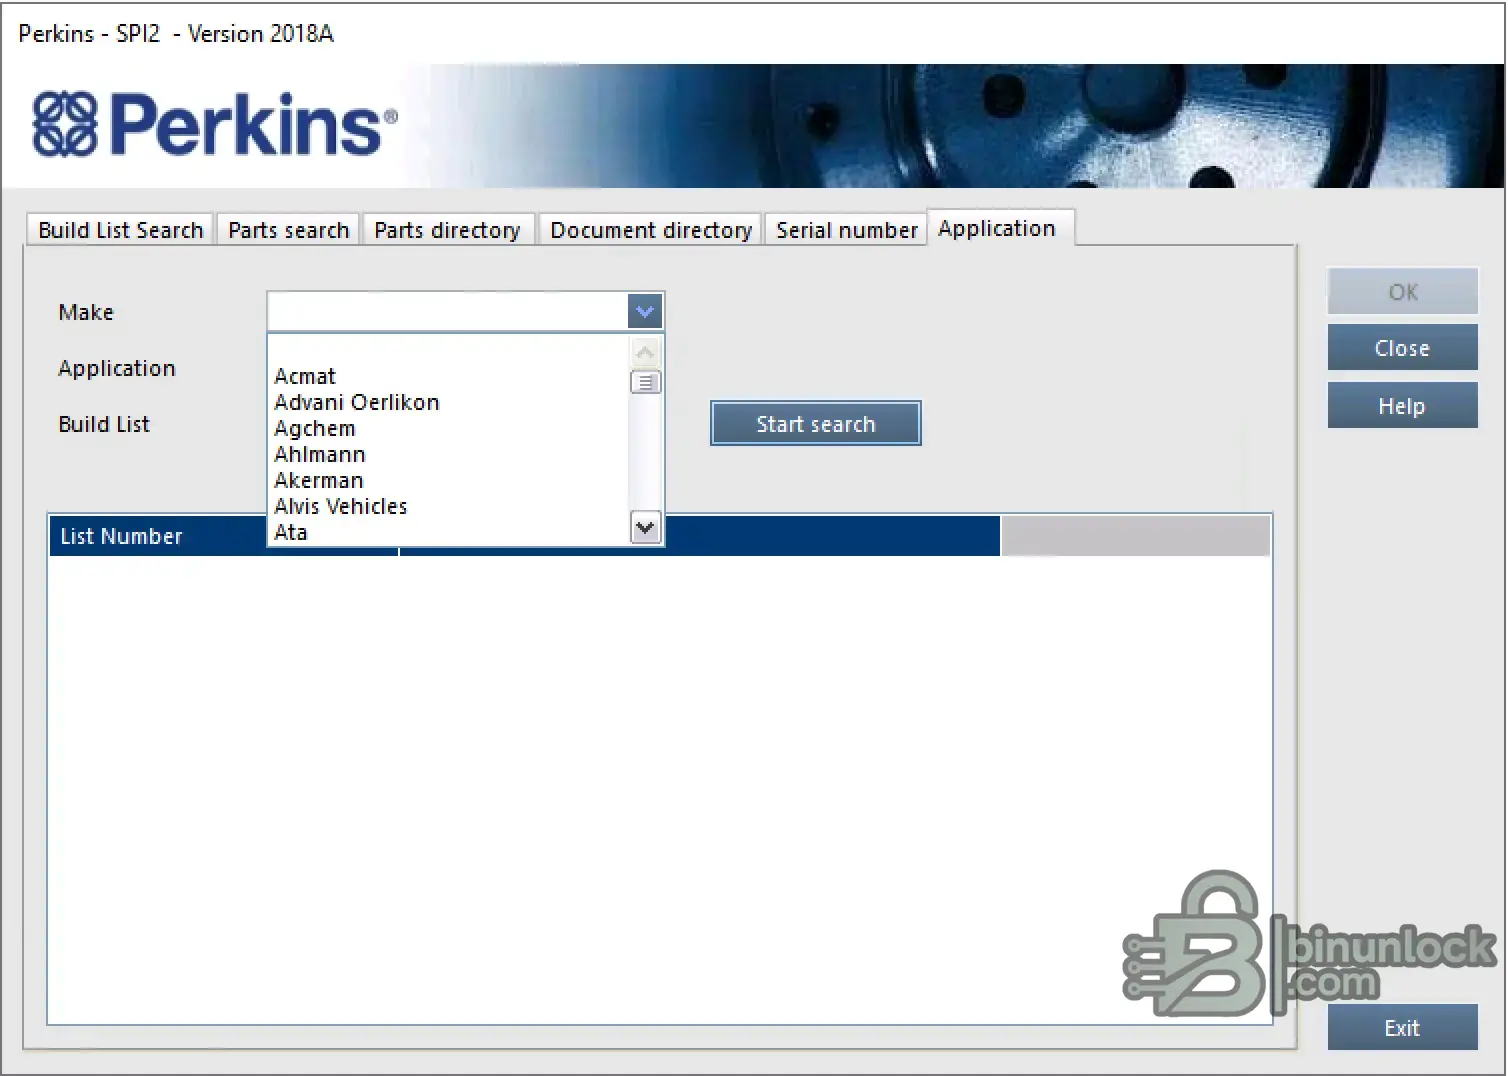Select Ata in the Make list
The image size is (1508, 1076).
tap(450, 532)
